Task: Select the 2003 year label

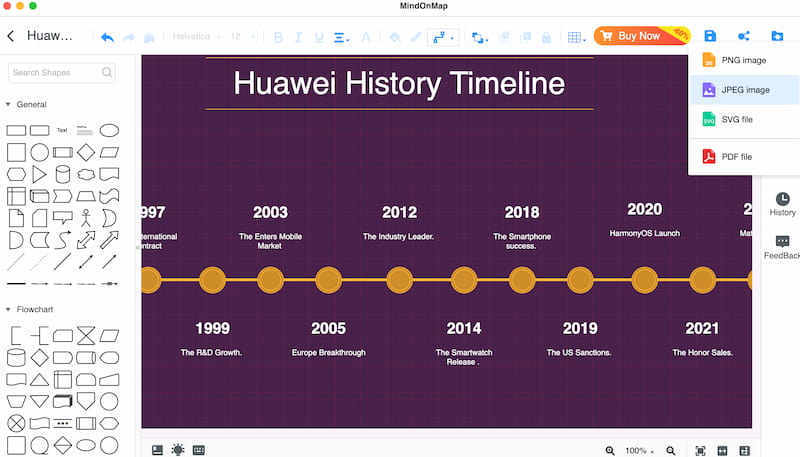Action: click(270, 212)
